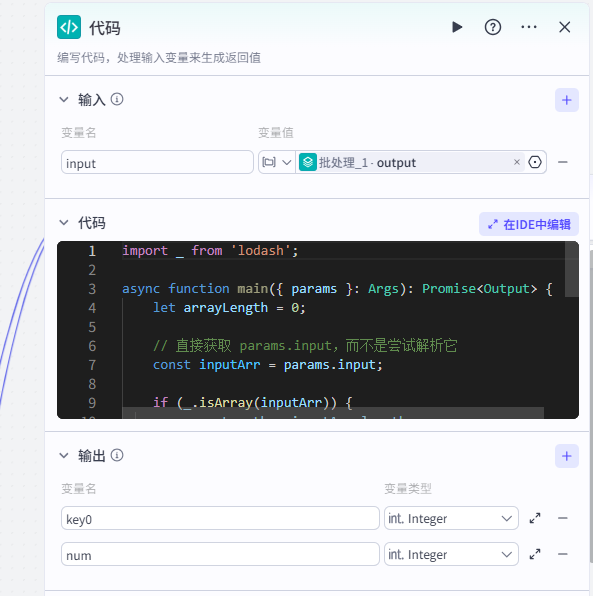The image size is (593, 596).
Task: Open the variable value type dropdown
Action: (277, 162)
